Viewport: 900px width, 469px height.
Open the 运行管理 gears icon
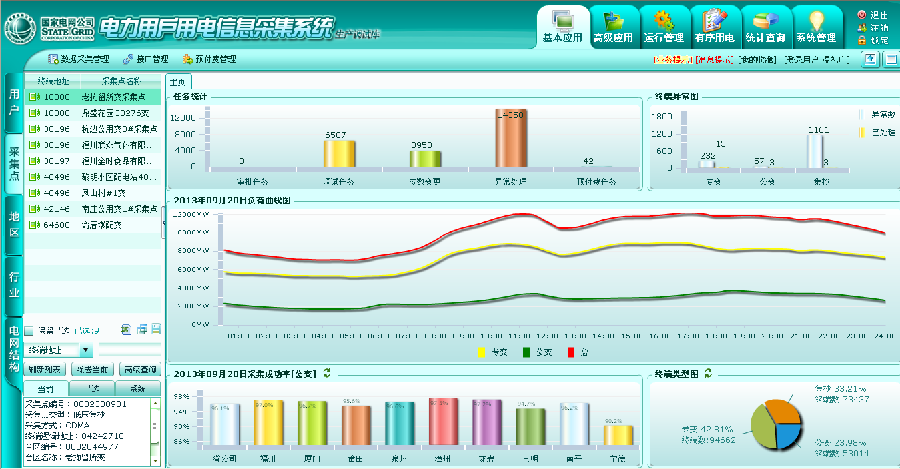coord(662,20)
